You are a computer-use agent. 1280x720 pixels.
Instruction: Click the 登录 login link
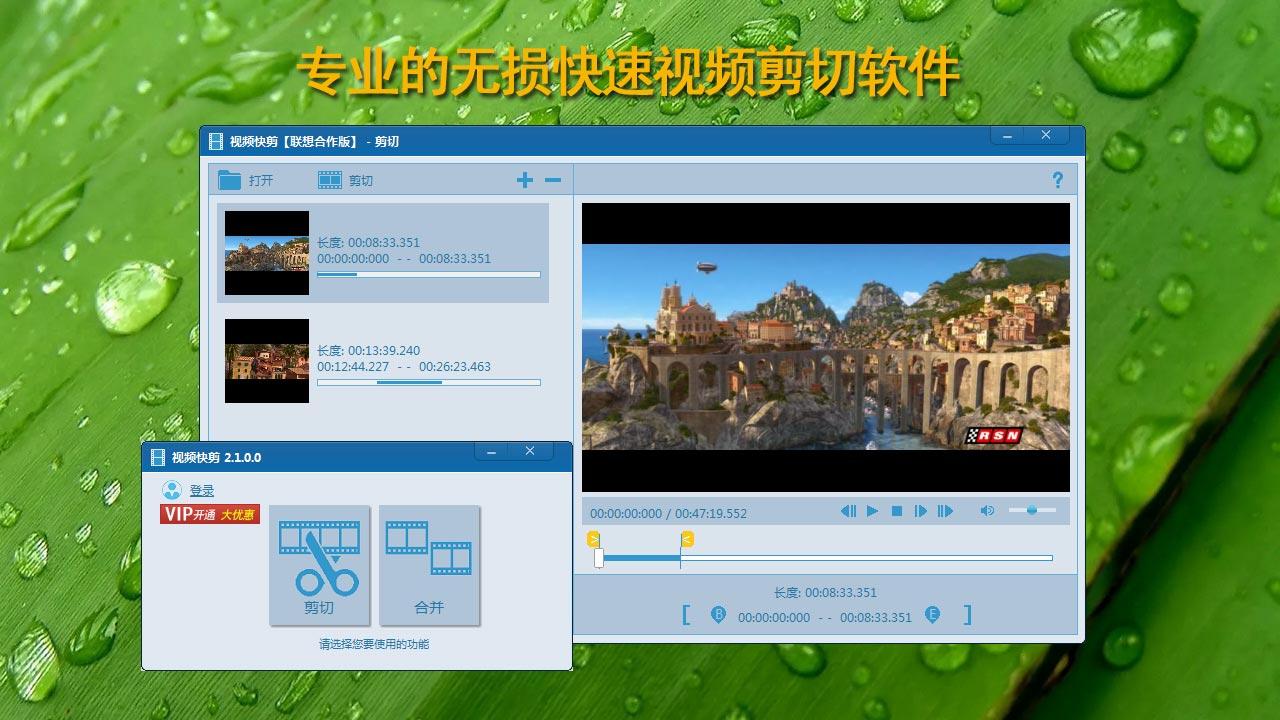pos(202,490)
